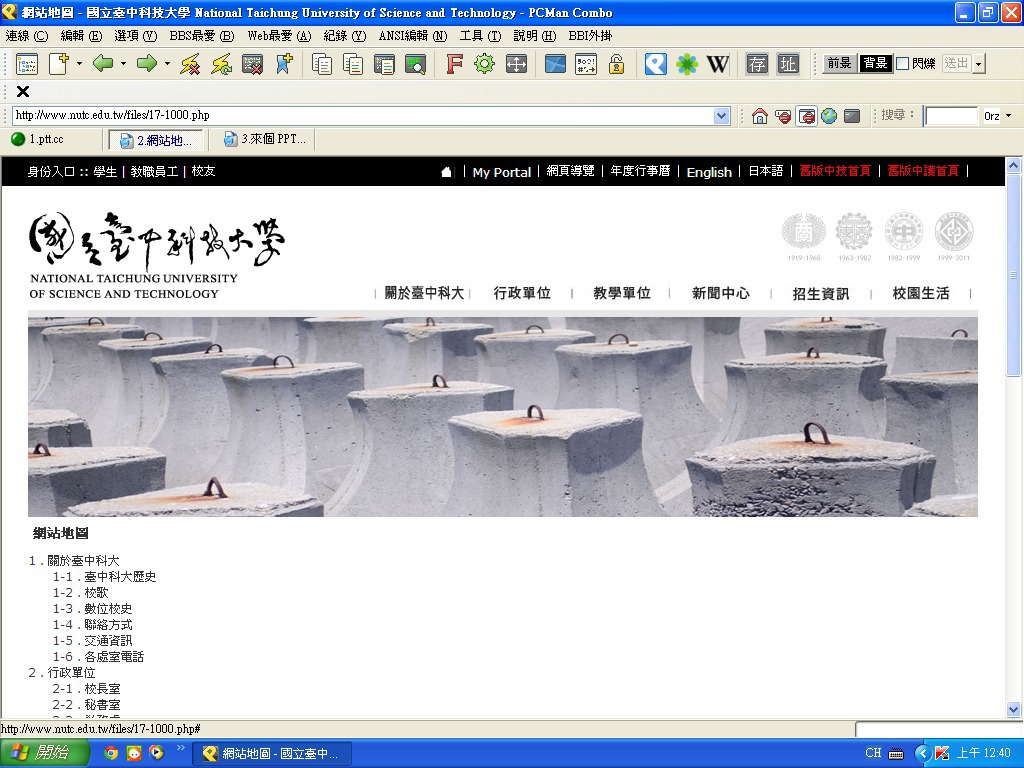Image resolution: width=1024 pixels, height=768 pixels.
Task: Click the new connection page icon
Action: tap(59, 64)
